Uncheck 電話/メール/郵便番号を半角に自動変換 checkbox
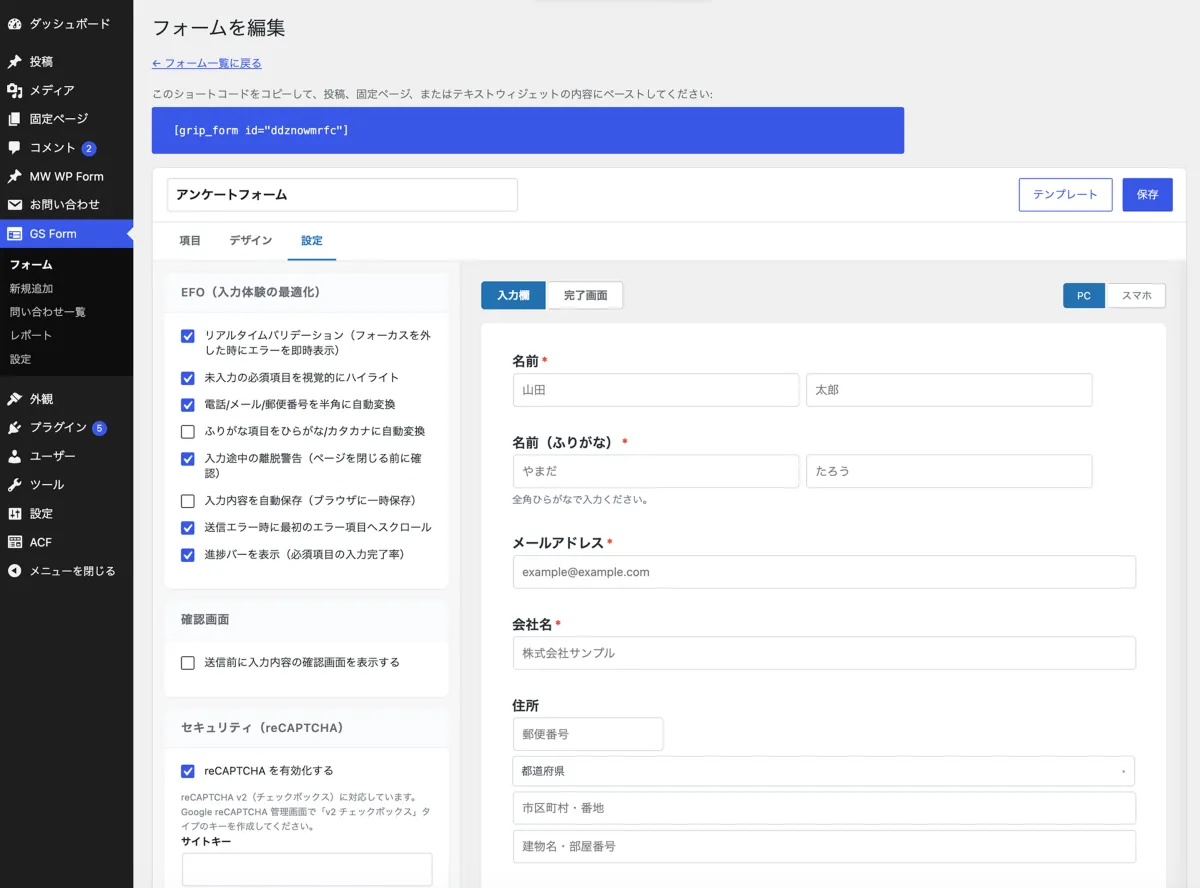The width and height of the screenshot is (1200, 888). (x=187, y=405)
